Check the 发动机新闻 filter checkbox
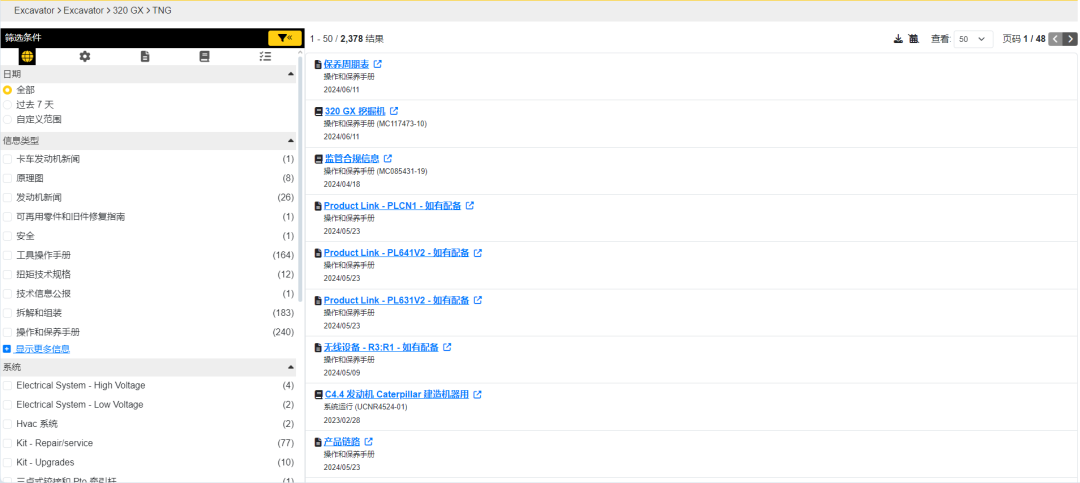 click(8, 198)
